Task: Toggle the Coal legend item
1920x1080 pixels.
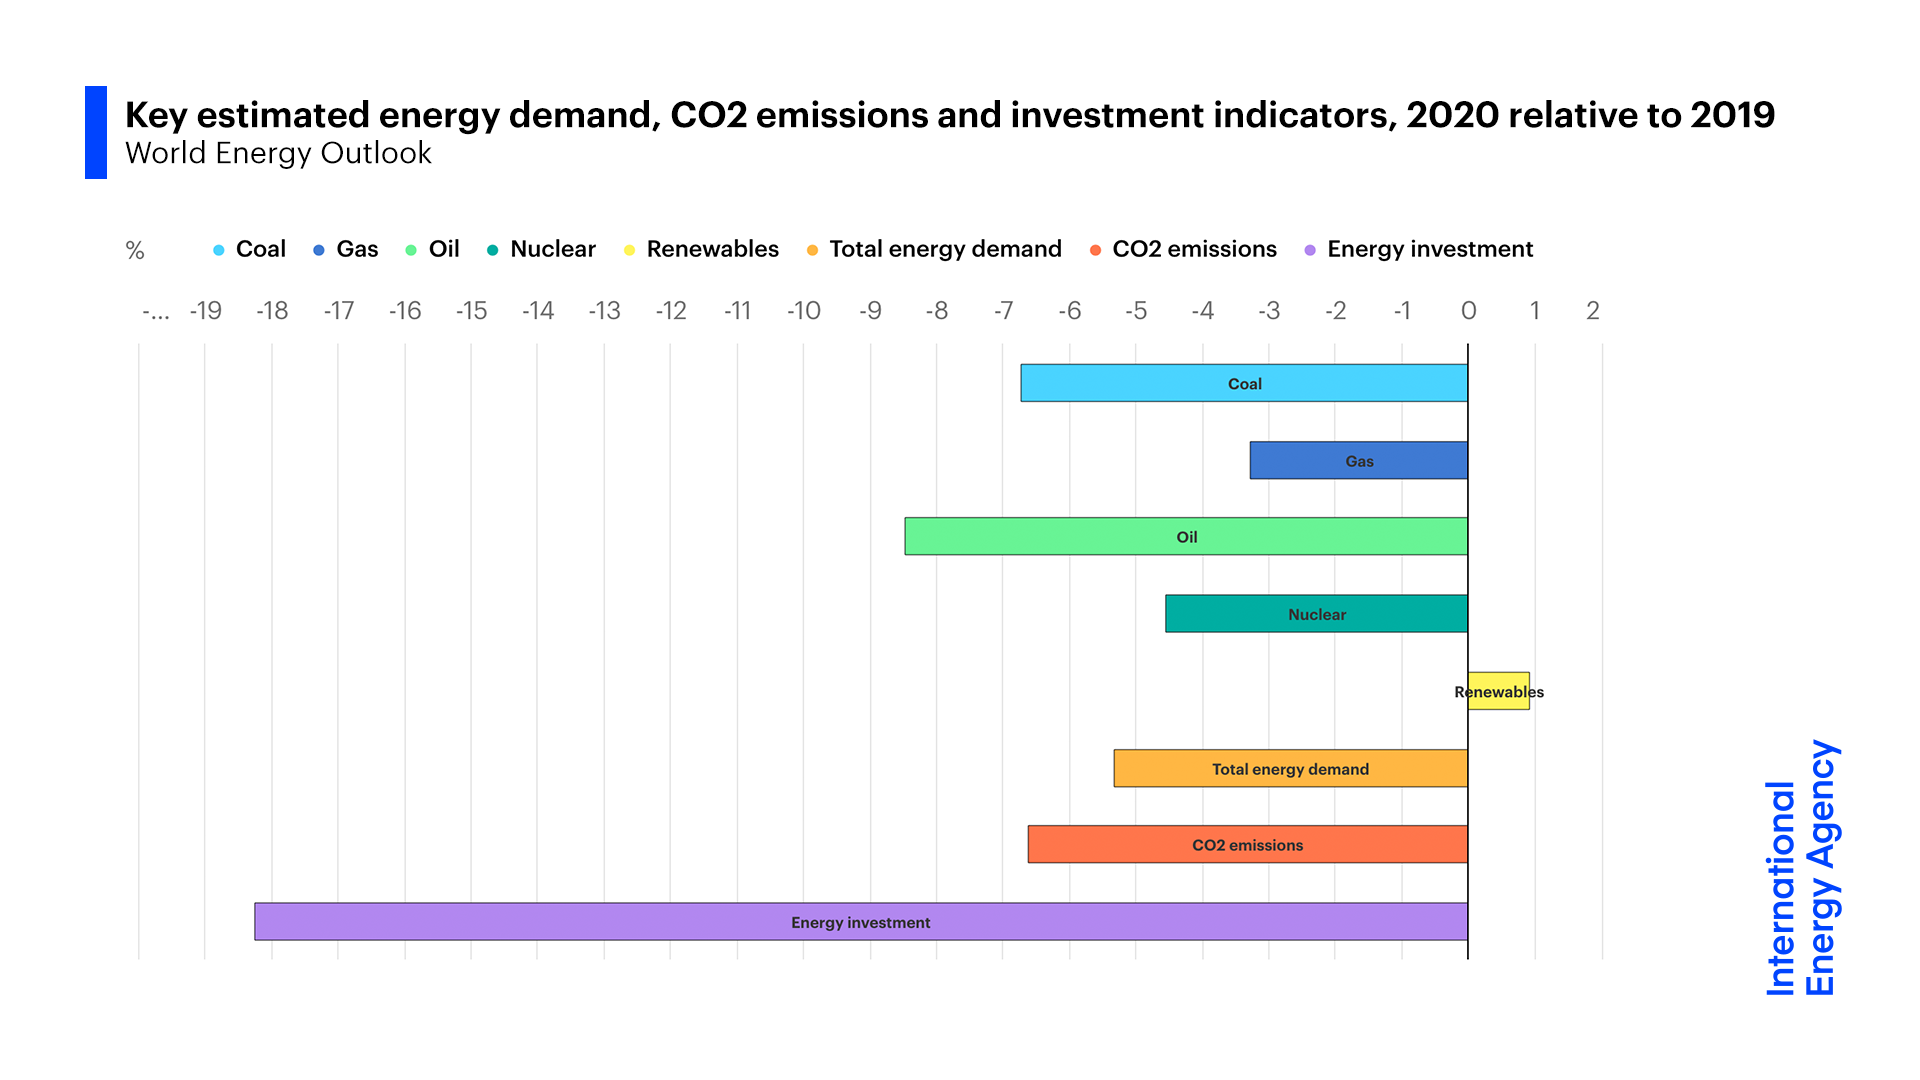Action: point(259,249)
